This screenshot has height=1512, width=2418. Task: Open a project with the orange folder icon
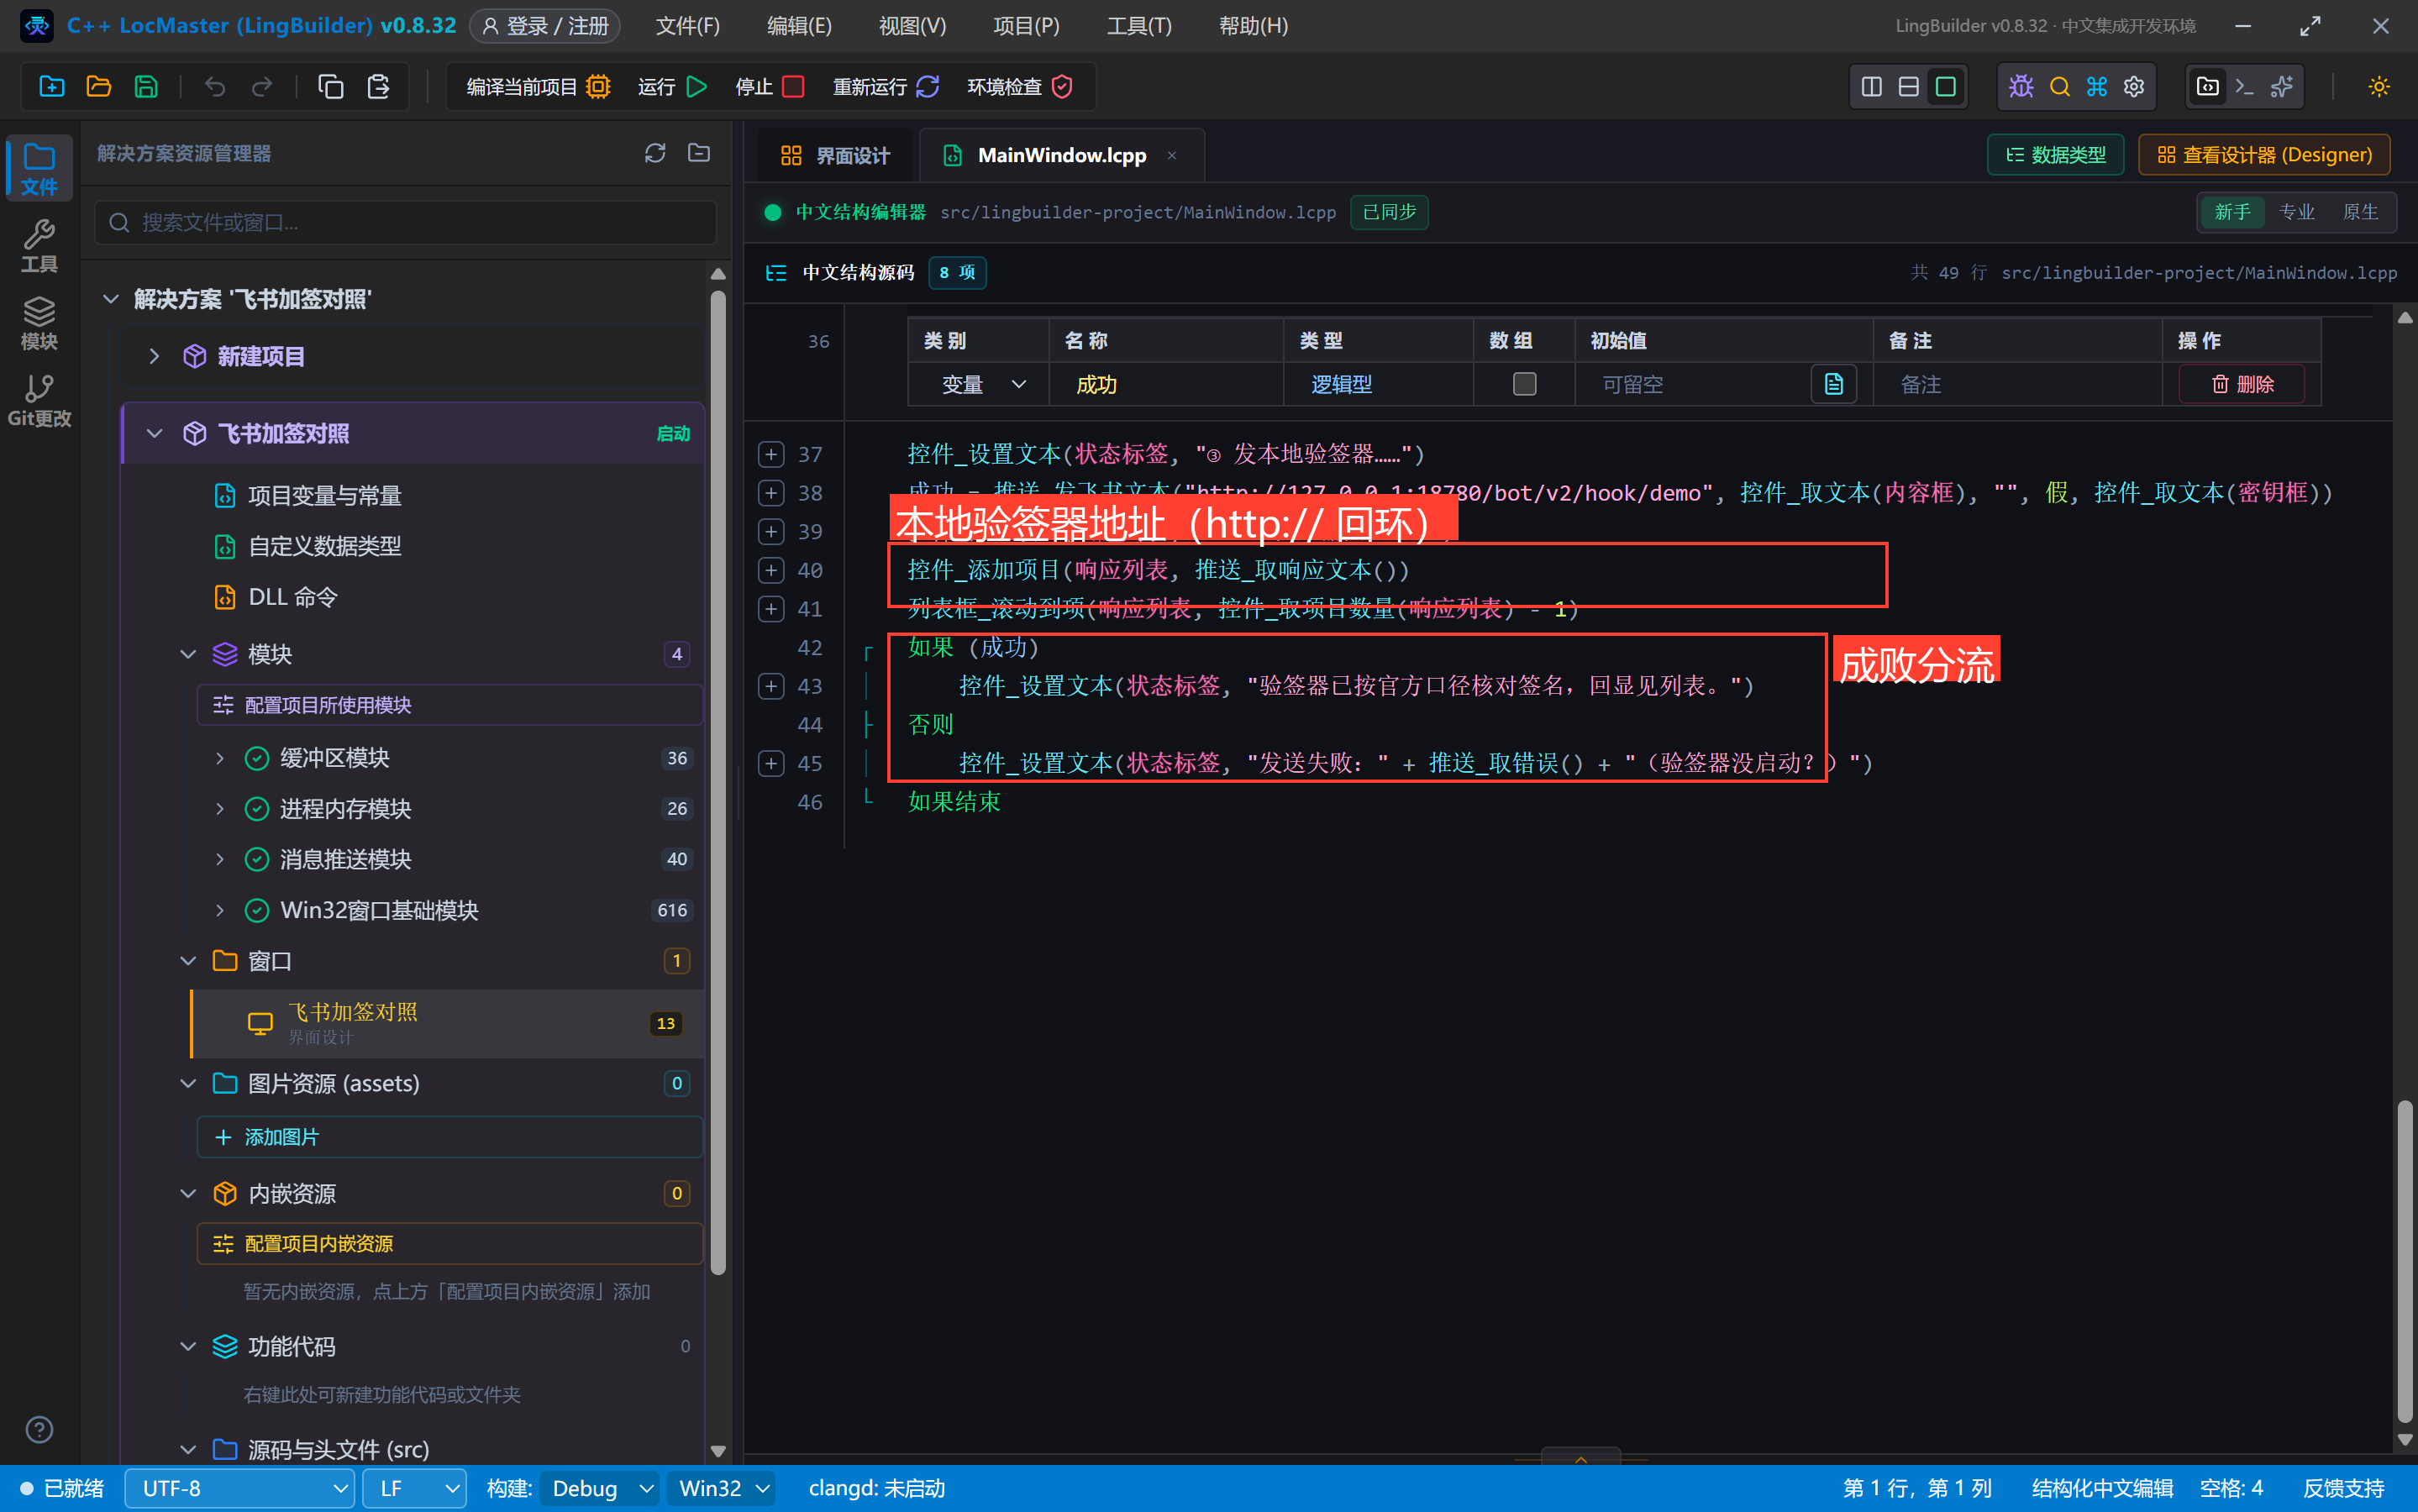[x=99, y=87]
